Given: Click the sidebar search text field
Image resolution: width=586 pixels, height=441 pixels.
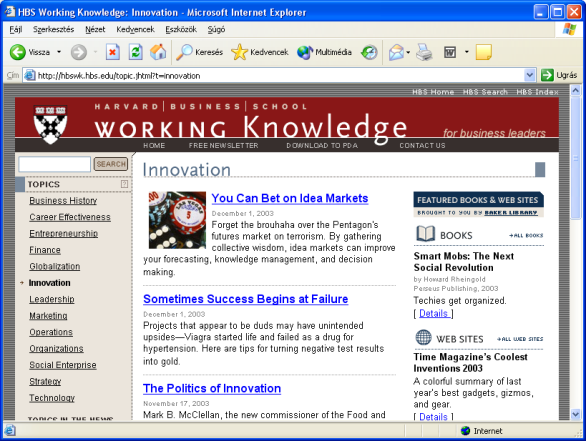Looking at the screenshot, I should (55, 164).
